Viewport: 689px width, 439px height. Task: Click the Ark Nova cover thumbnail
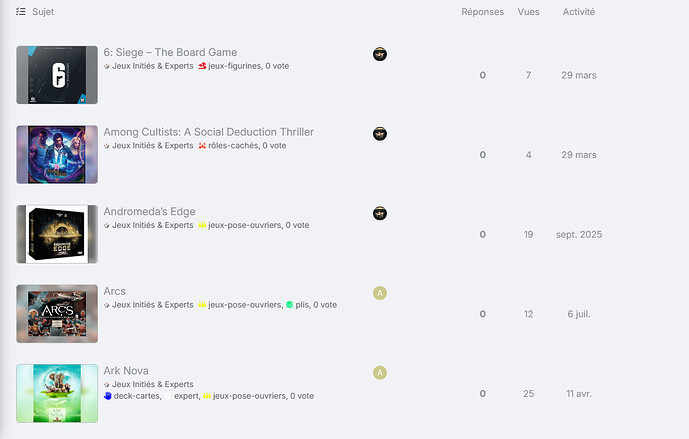57,393
